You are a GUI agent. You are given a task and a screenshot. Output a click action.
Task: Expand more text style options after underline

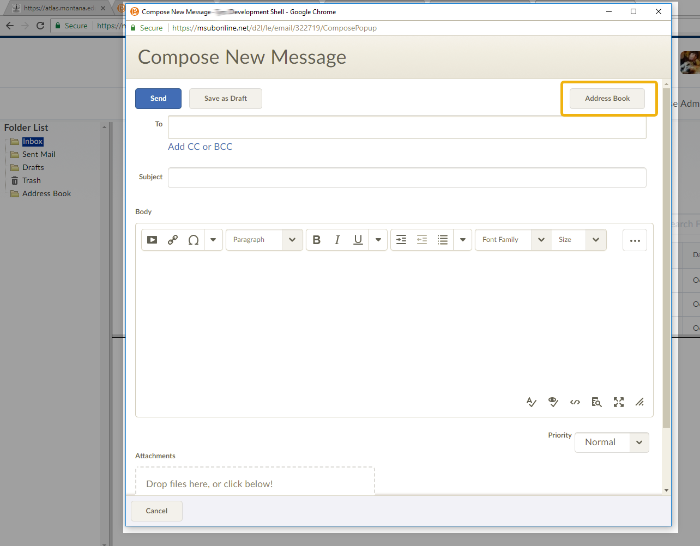click(x=378, y=240)
